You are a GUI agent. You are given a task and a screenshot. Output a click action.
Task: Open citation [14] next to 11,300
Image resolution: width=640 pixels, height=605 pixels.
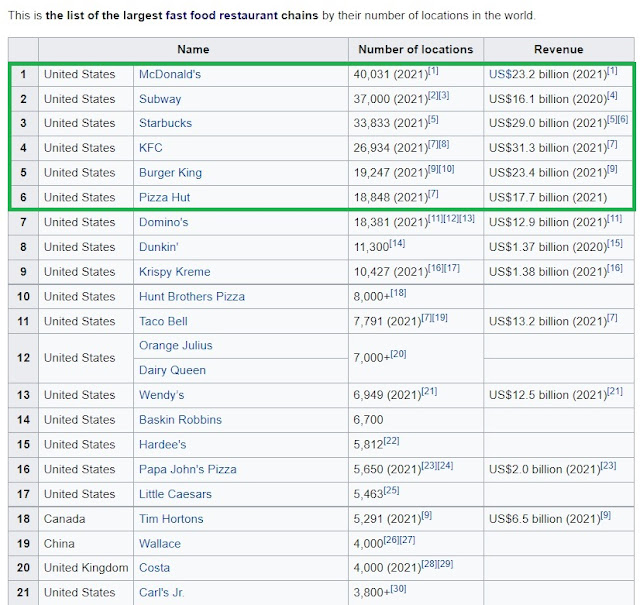(x=397, y=244)
